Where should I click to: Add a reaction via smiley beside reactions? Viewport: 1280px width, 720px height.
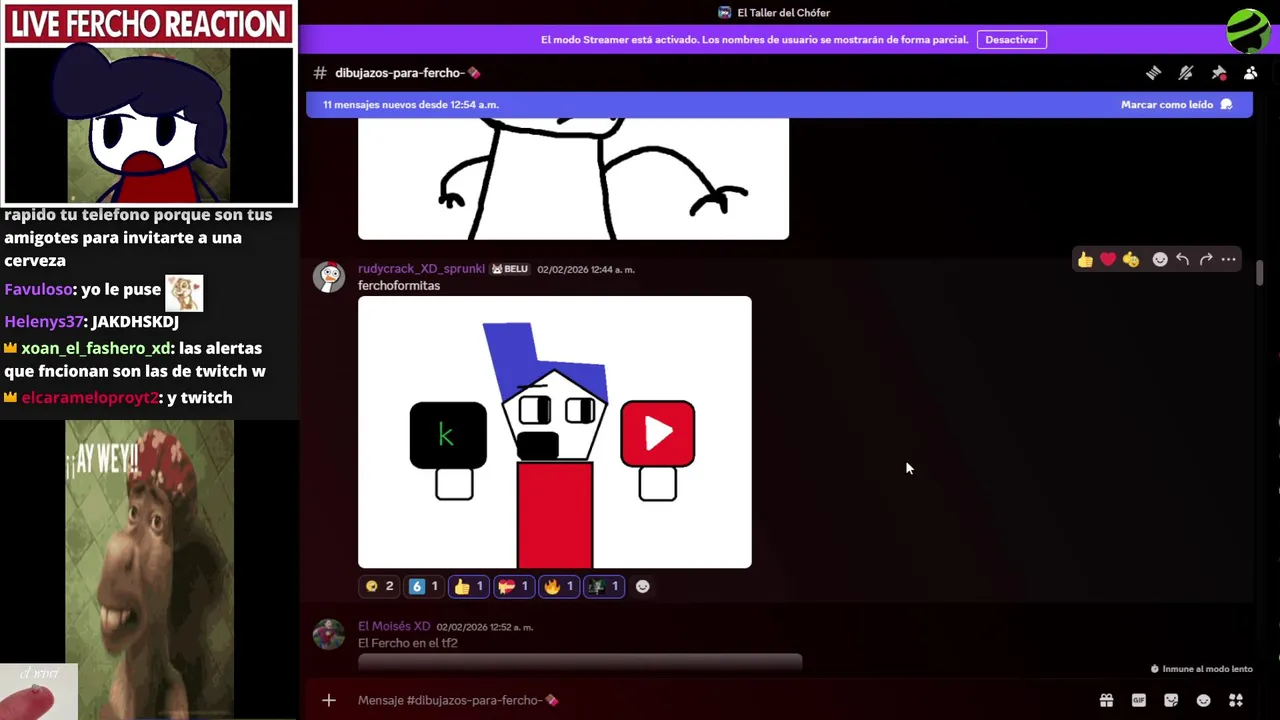coord(643,587)
